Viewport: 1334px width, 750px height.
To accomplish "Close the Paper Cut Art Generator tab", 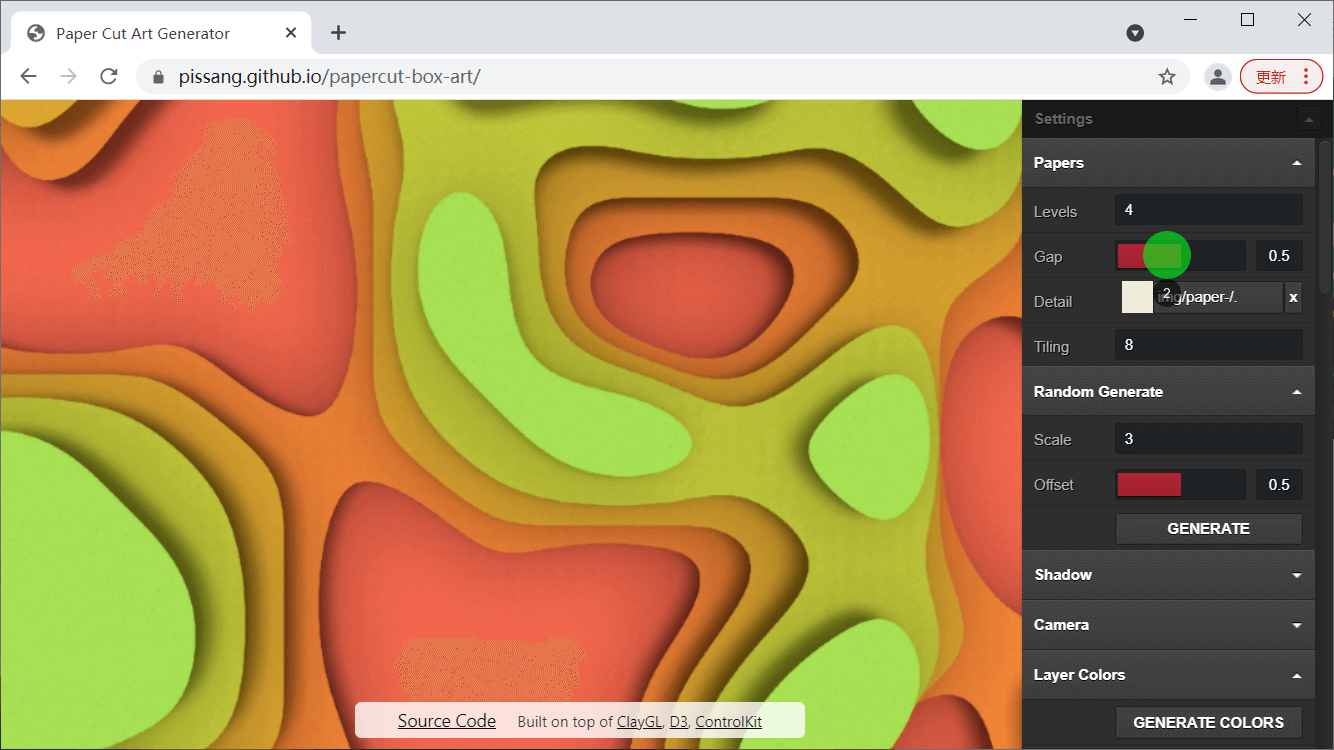I will [x=291, y=33].
